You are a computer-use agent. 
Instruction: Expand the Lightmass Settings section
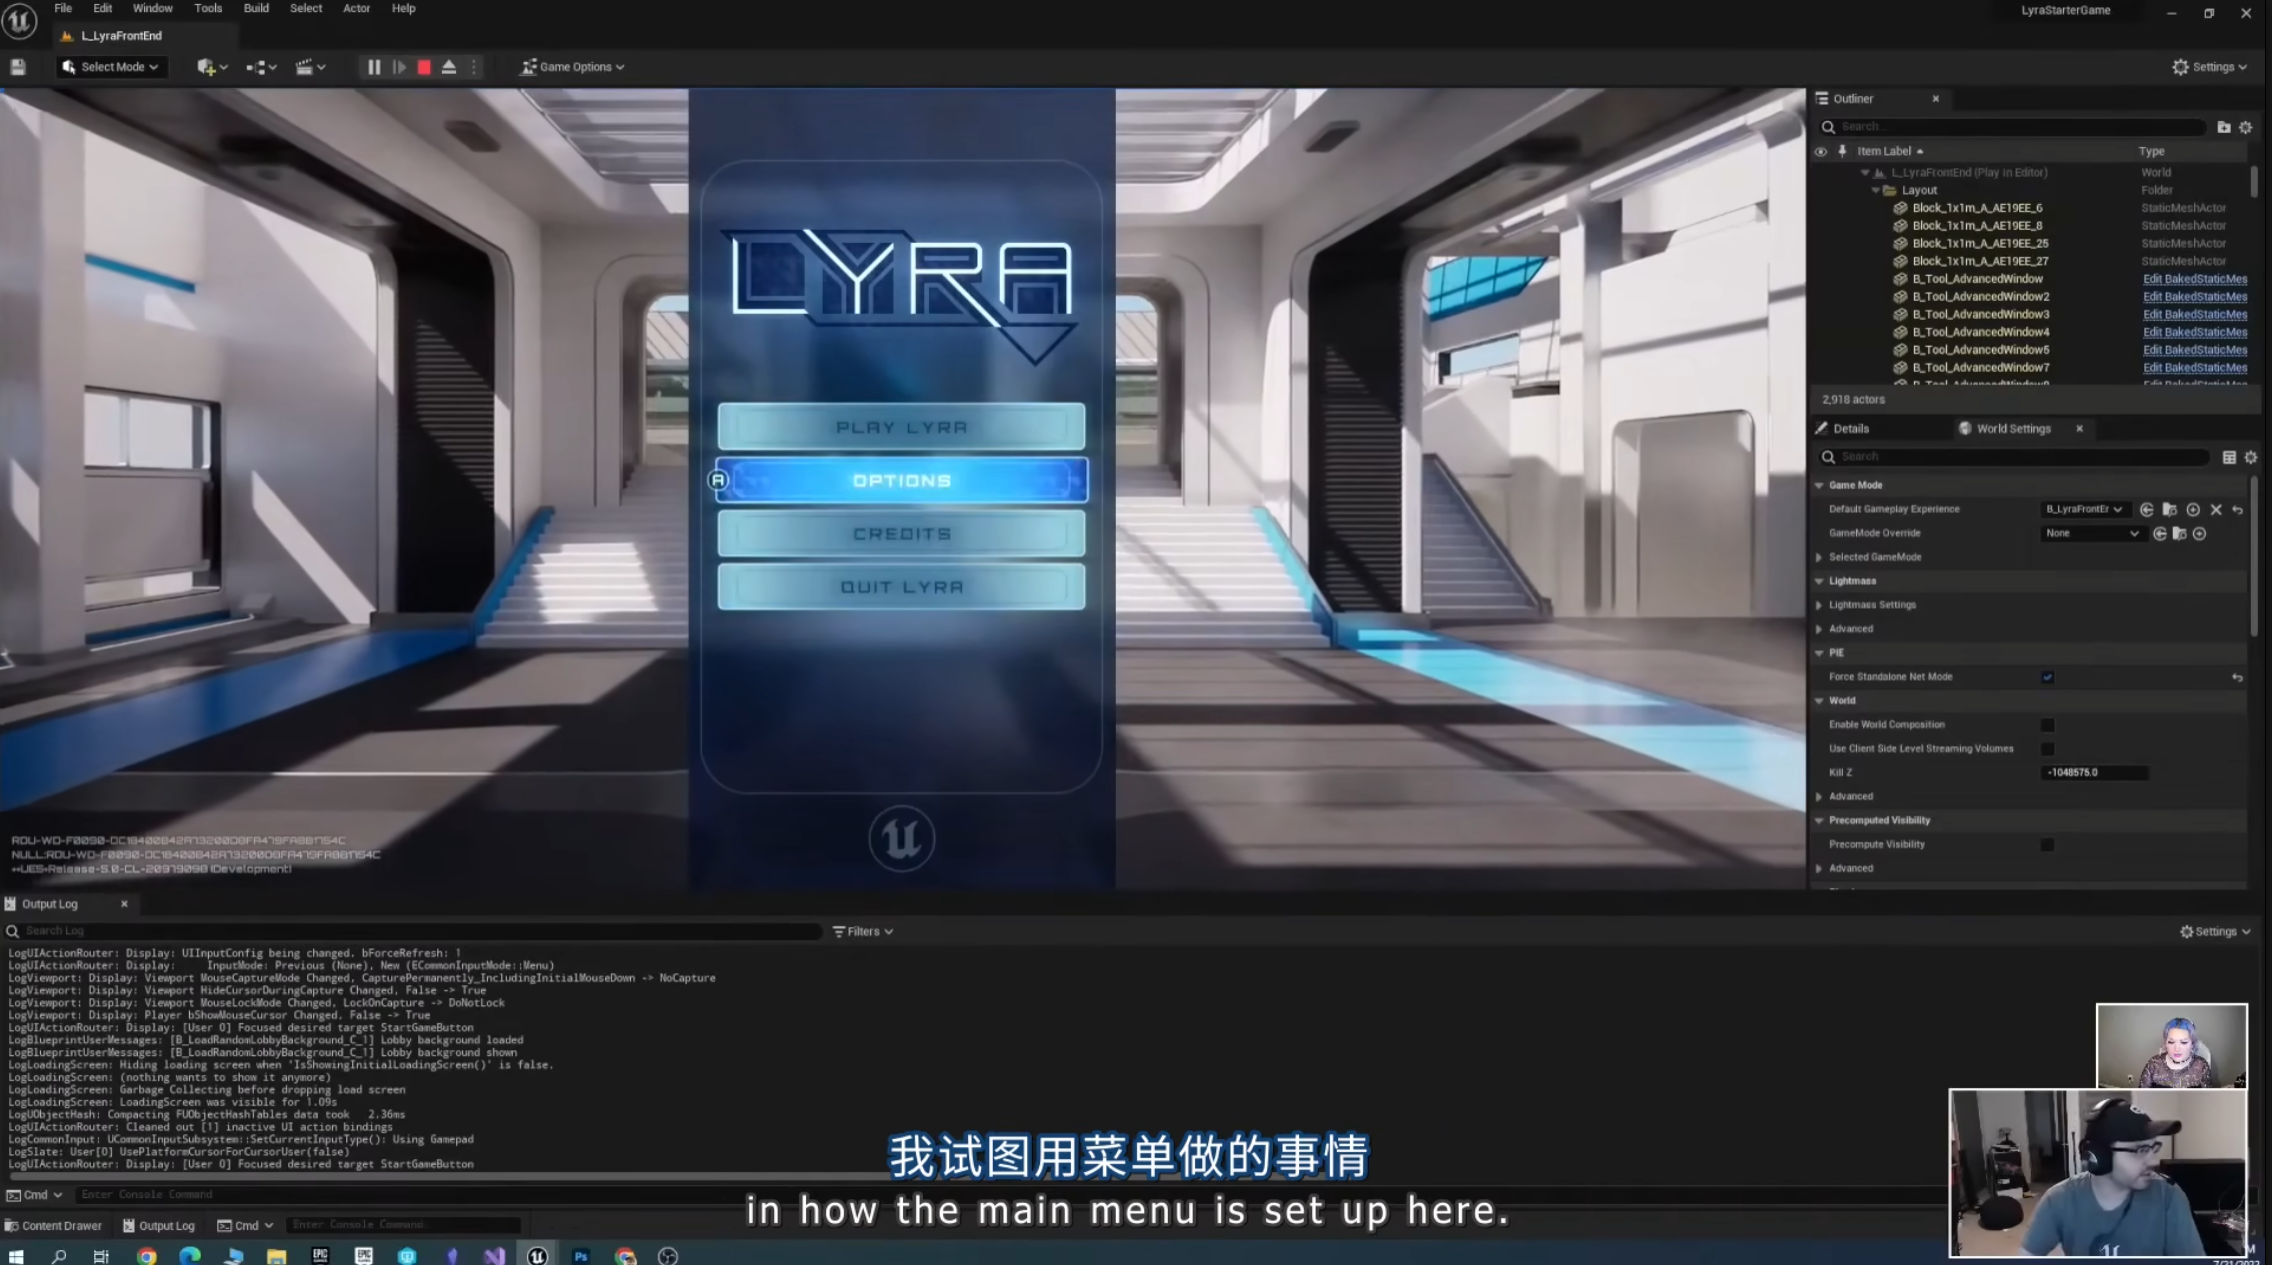coord(1819,605)
